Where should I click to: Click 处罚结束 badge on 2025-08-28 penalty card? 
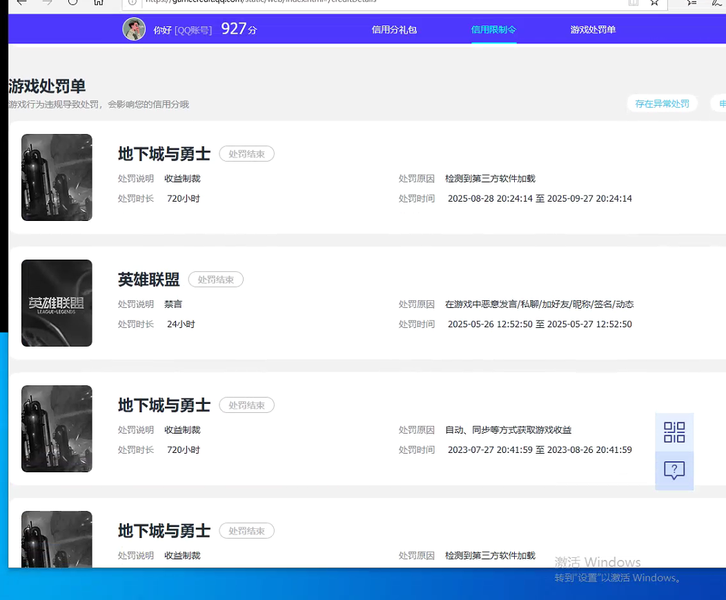coord(247,154)
